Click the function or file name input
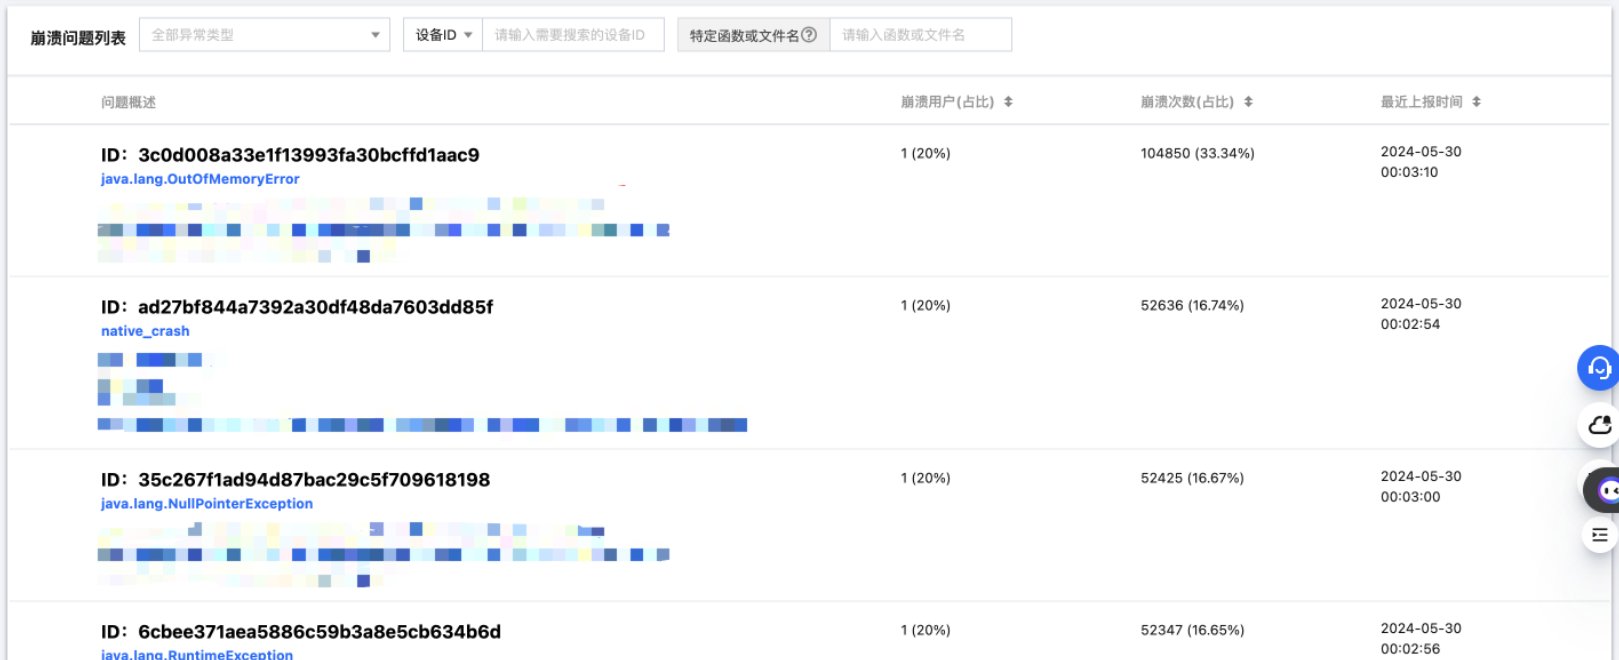 click(x=920, y=35)
